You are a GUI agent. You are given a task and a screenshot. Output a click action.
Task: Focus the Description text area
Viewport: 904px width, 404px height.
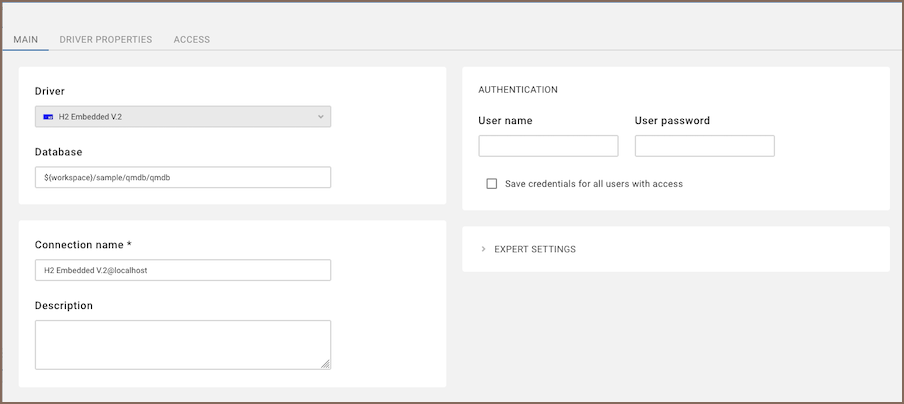182,344
